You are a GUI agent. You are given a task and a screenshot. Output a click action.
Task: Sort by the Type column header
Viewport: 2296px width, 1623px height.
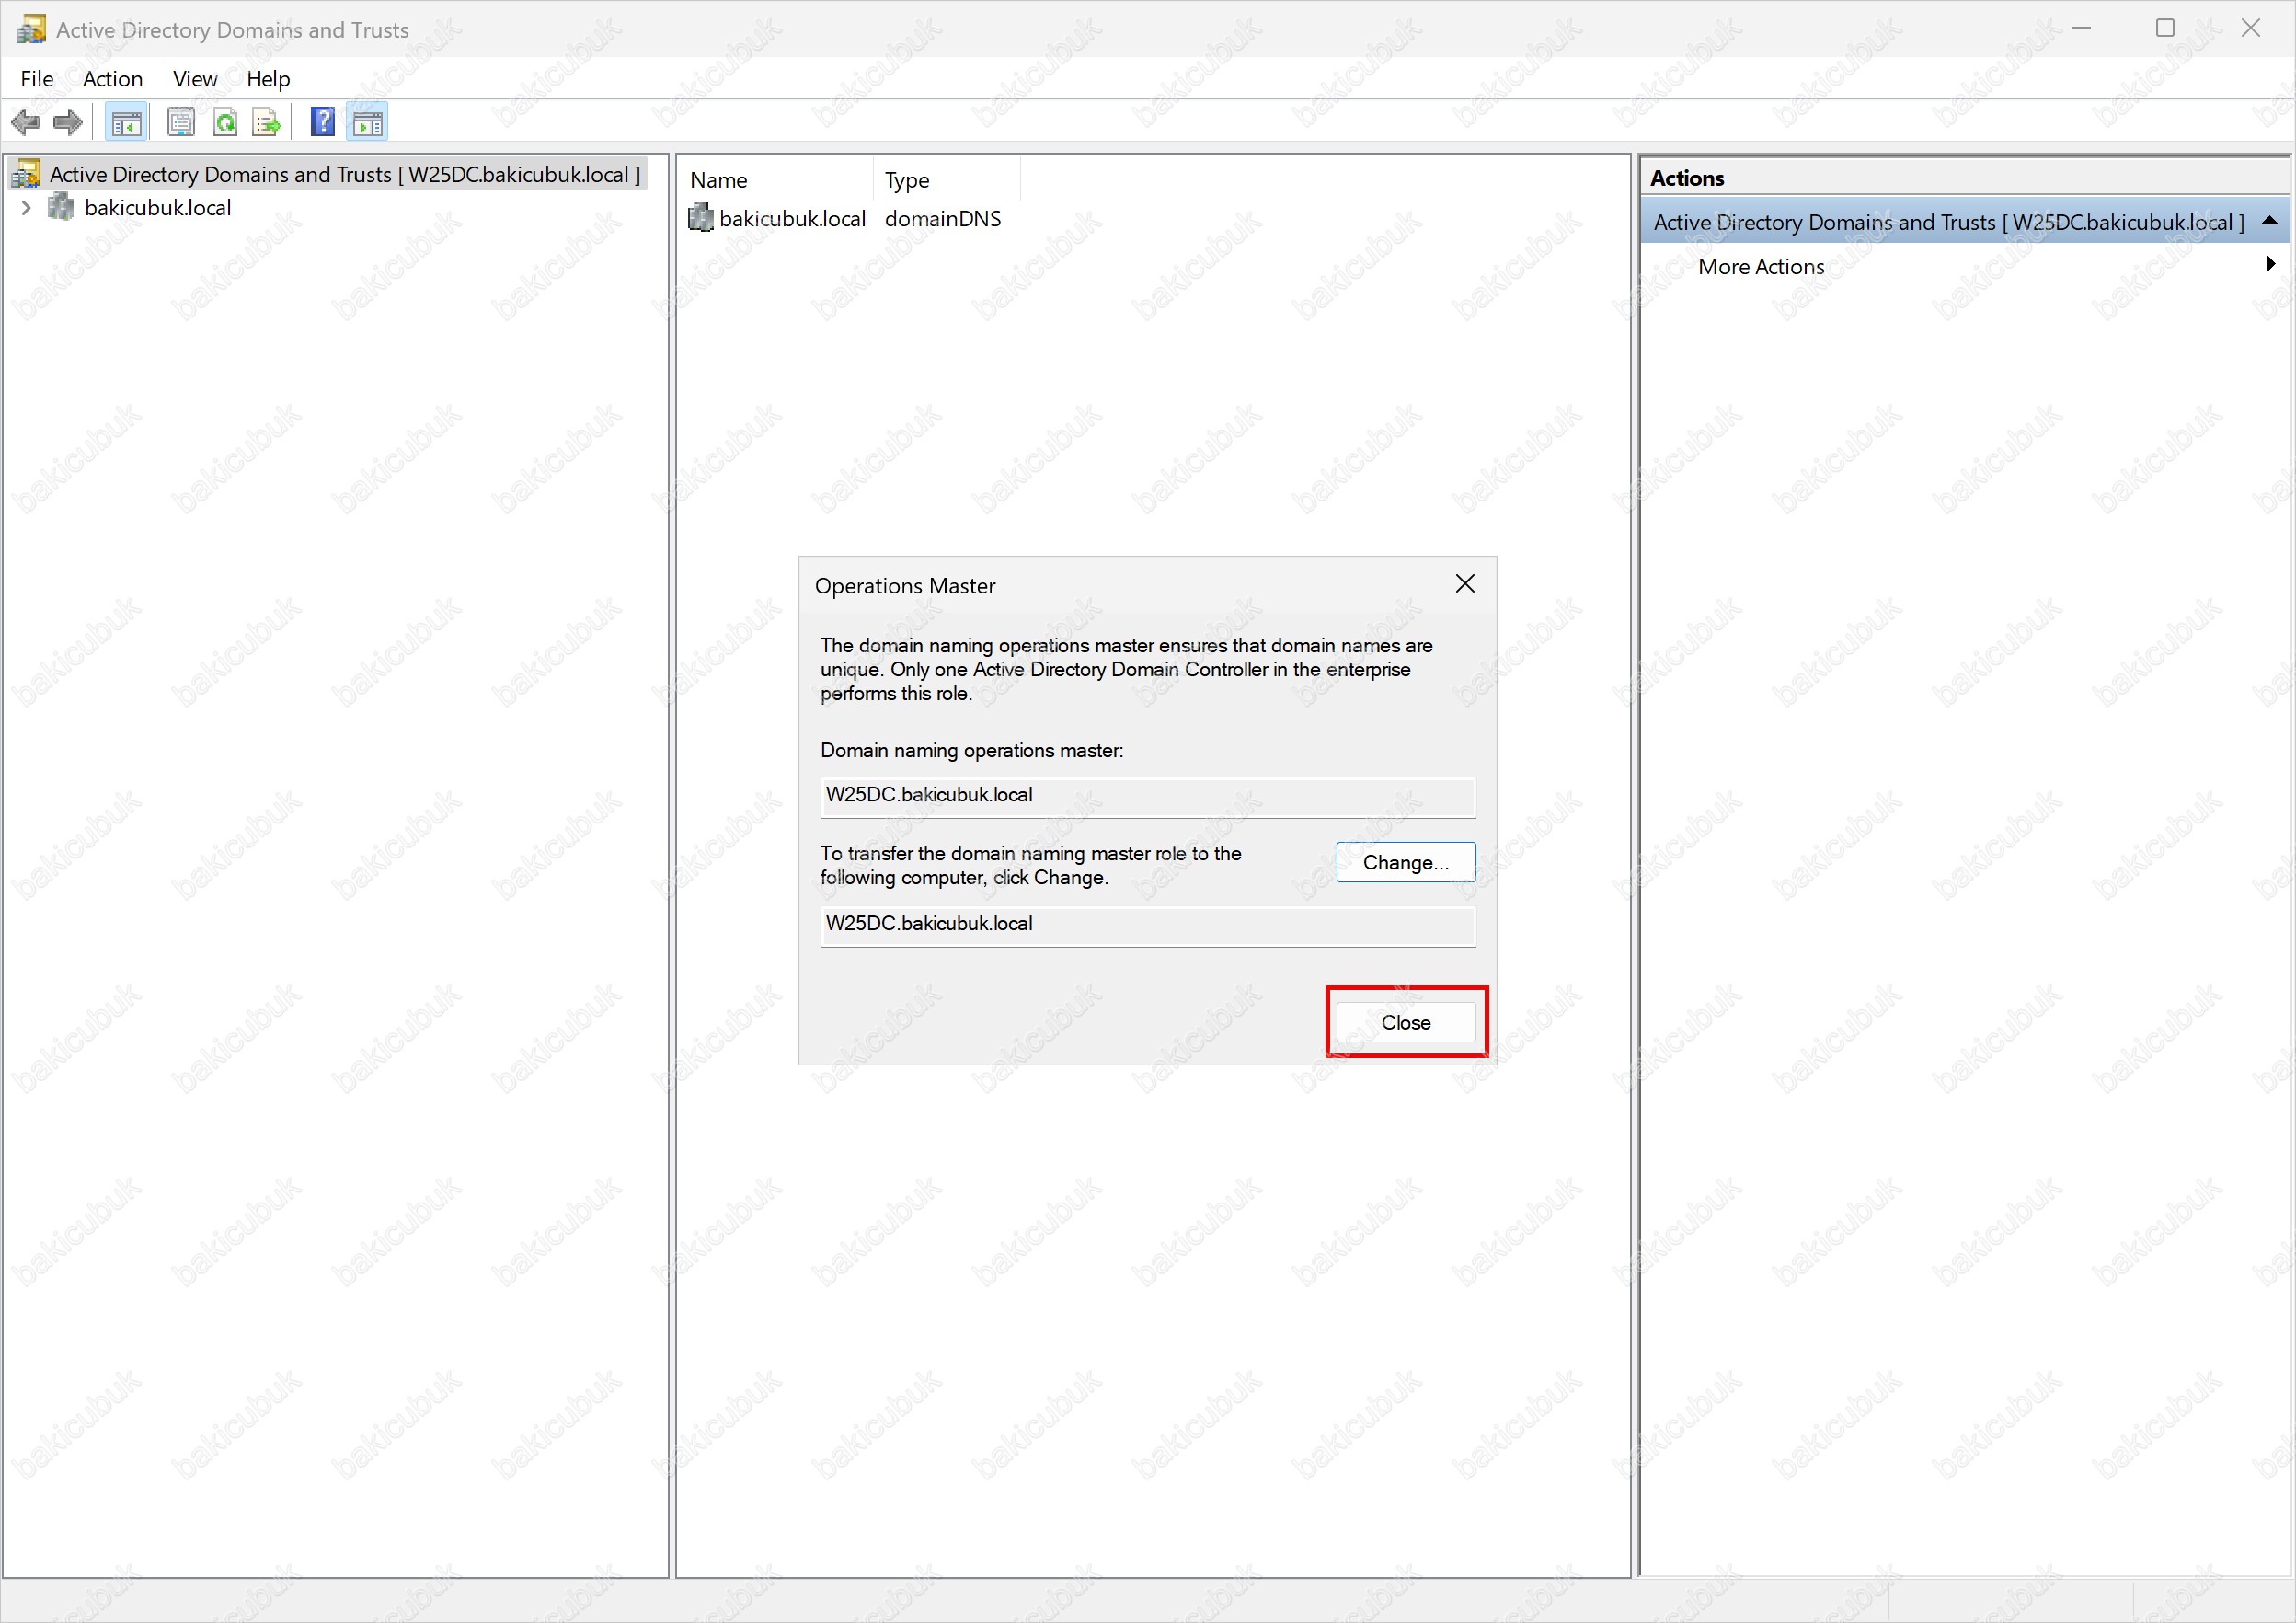[947, 179]
